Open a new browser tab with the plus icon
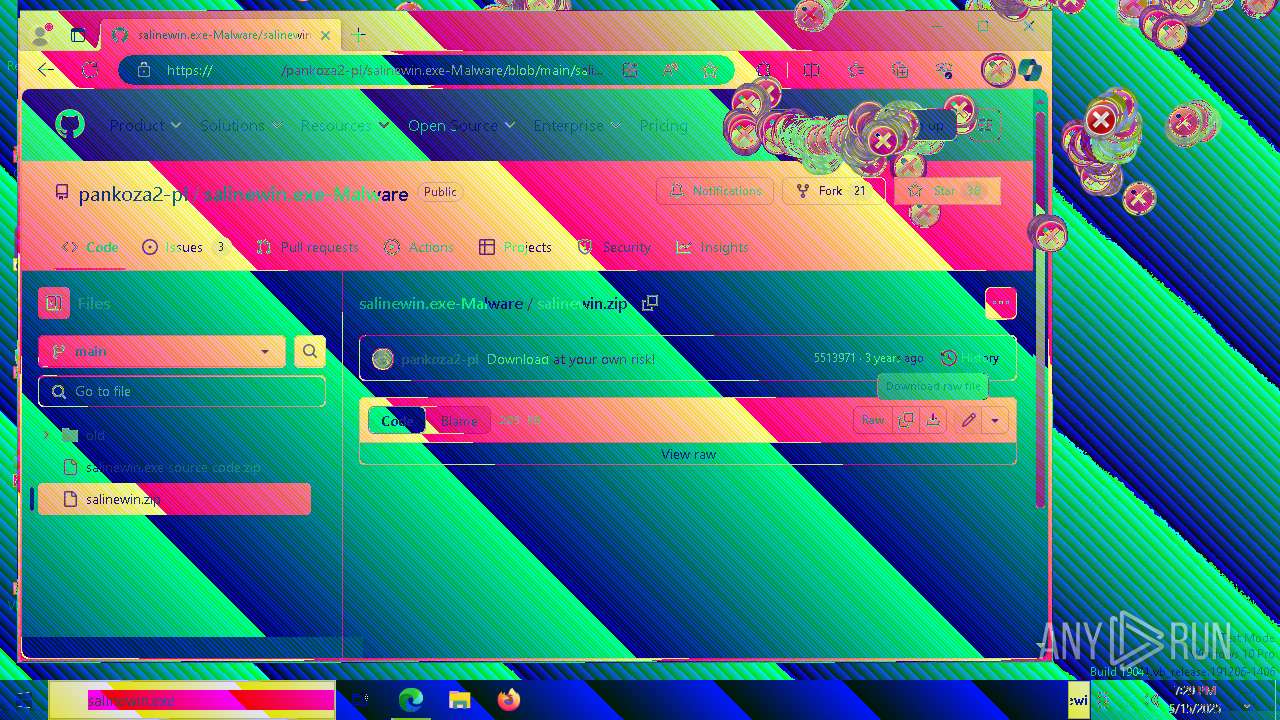This screenshot has width=1280, height=720. [359, 35]
